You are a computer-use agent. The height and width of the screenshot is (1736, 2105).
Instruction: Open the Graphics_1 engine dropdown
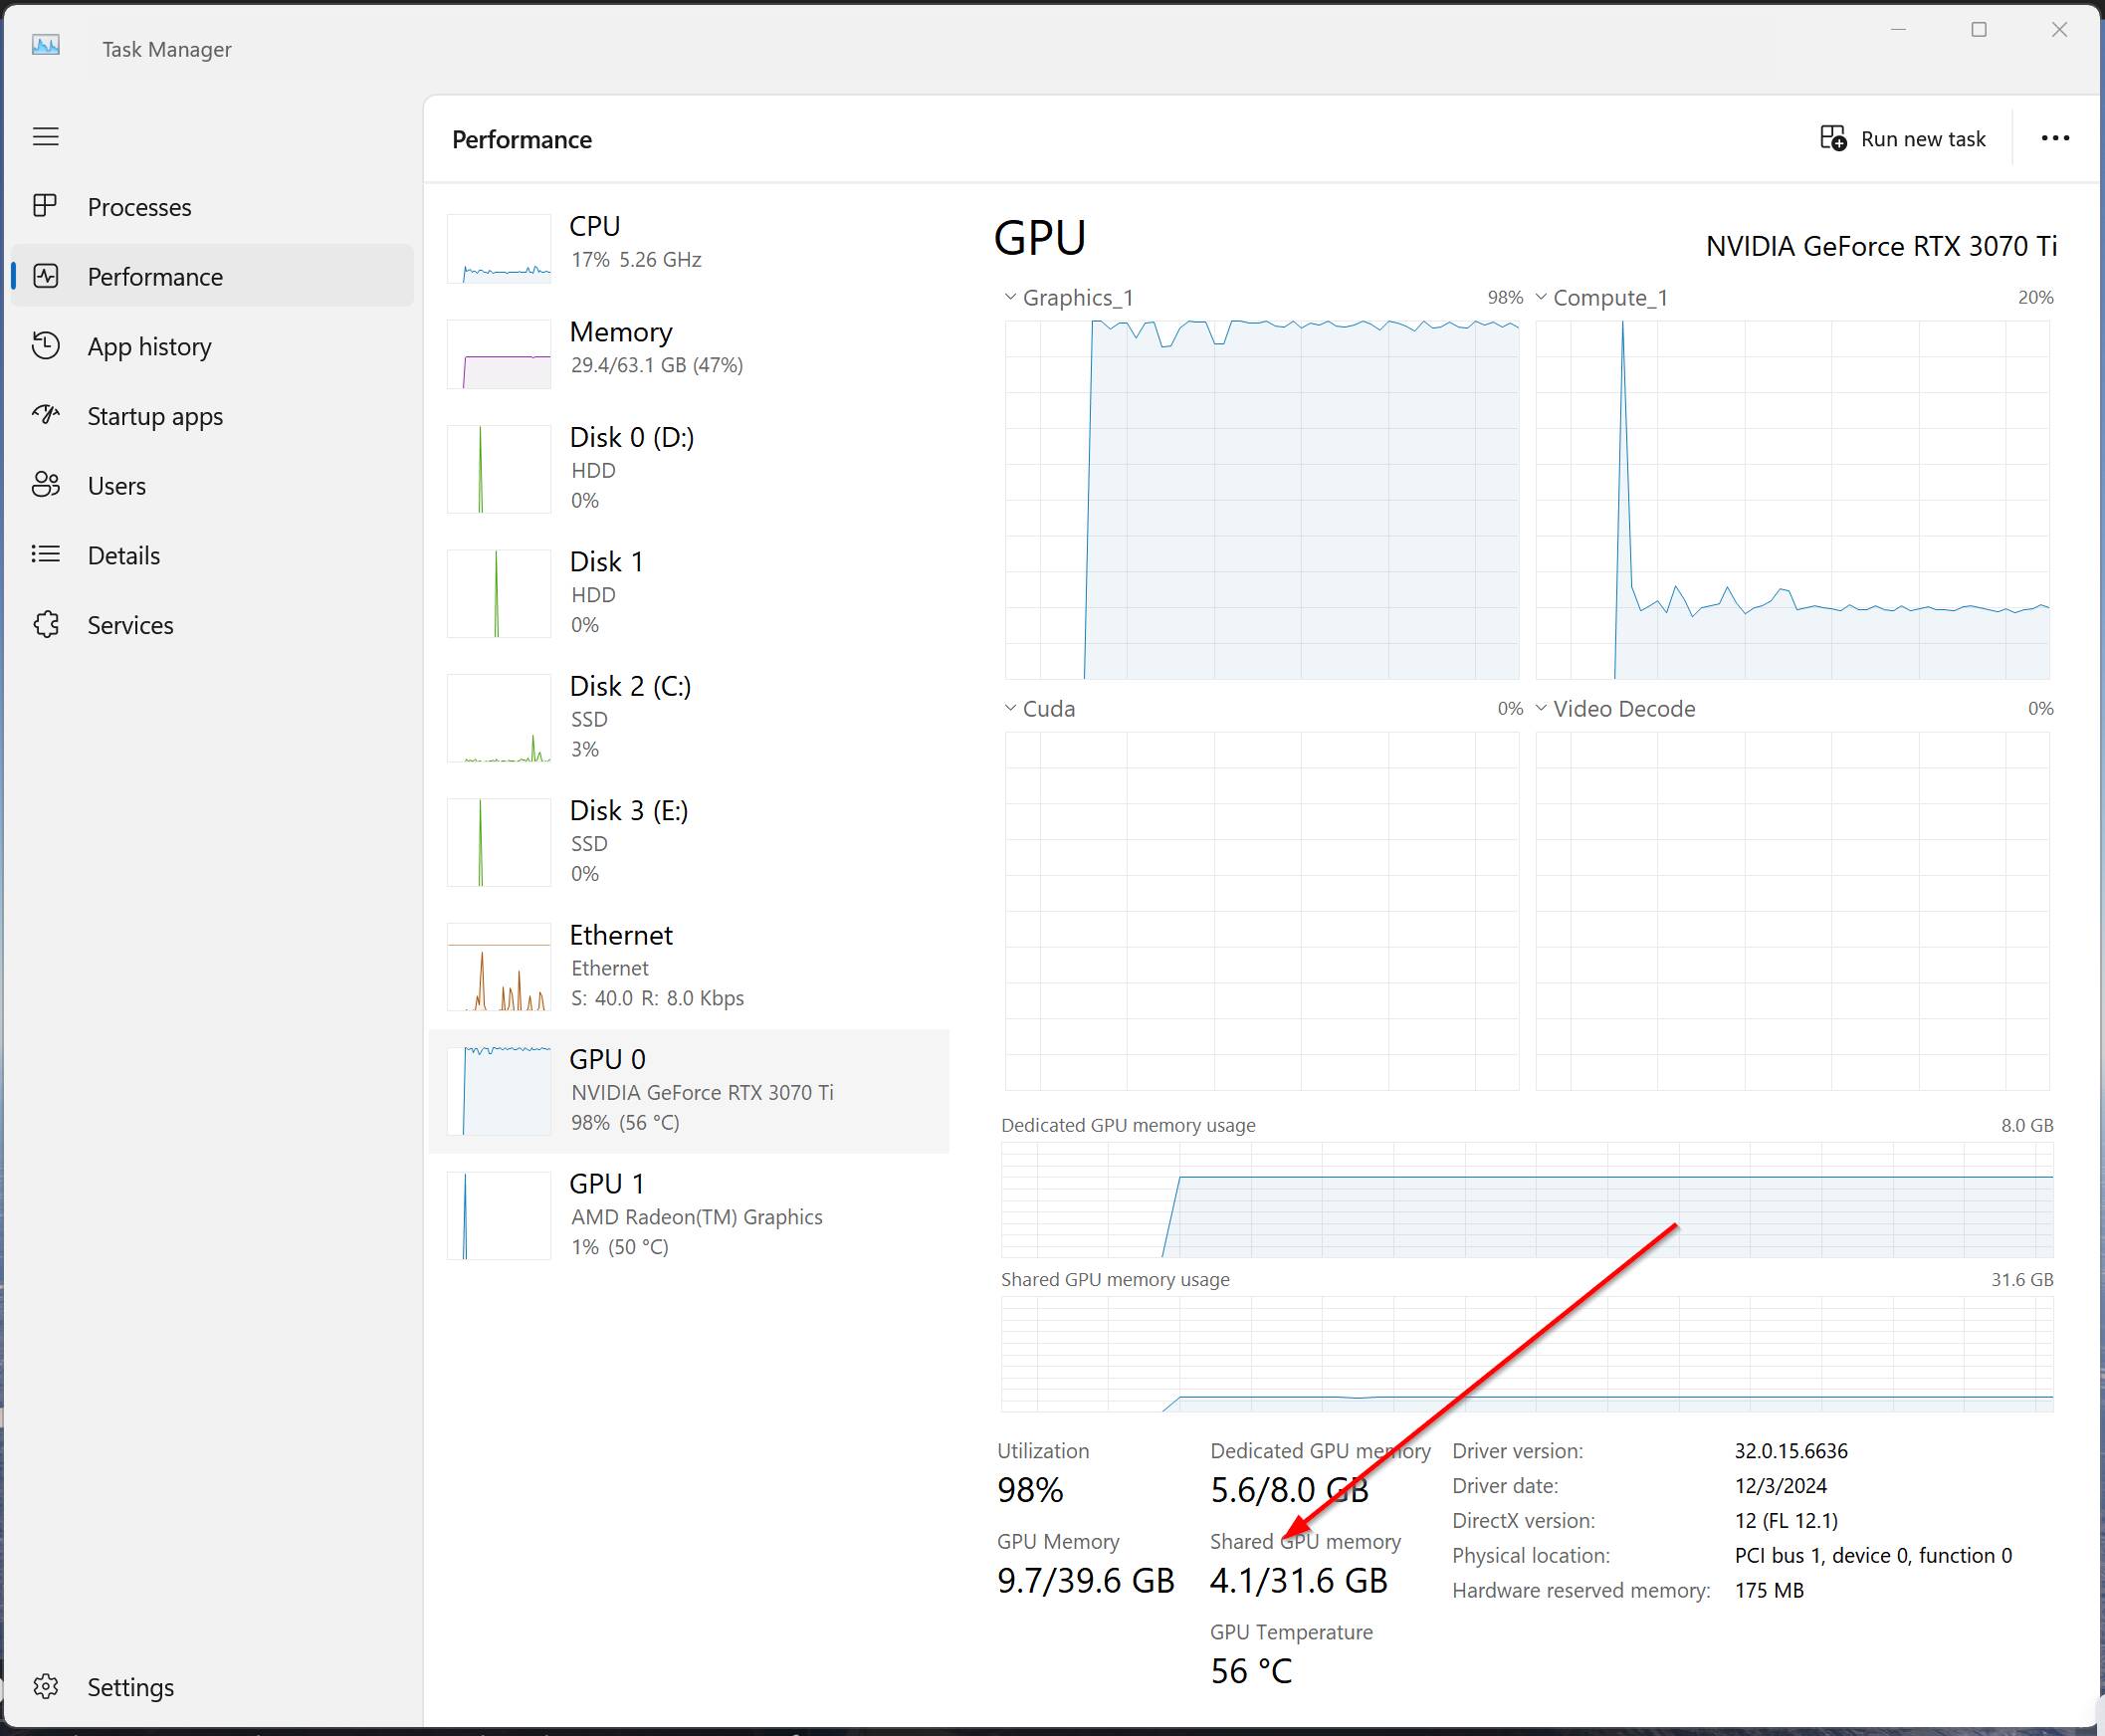coord(1010,297)
